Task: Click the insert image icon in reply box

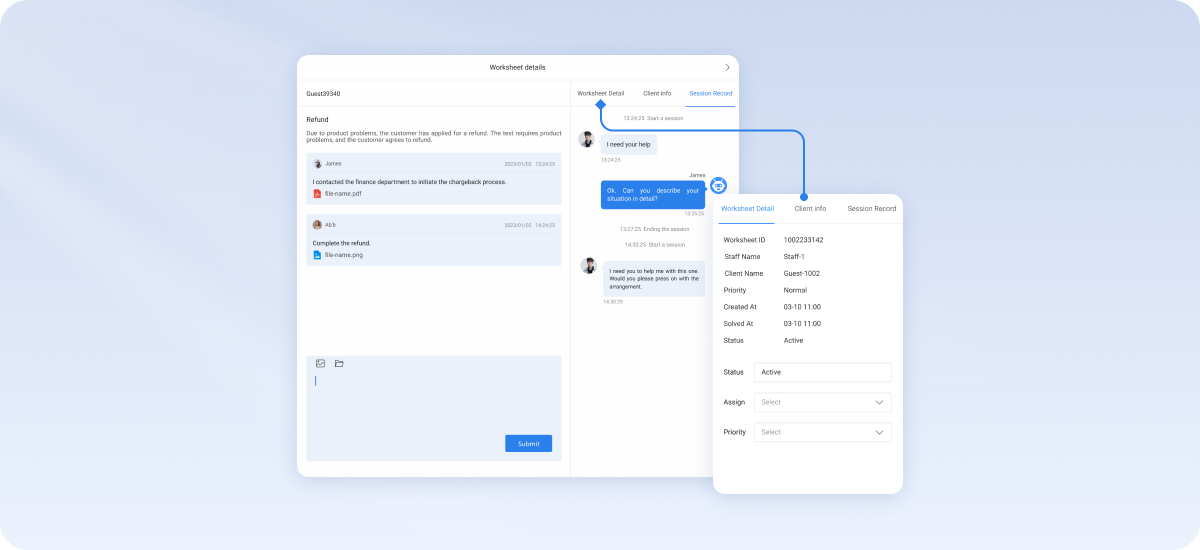Action: pyautogui.click(x=320, y=363)
